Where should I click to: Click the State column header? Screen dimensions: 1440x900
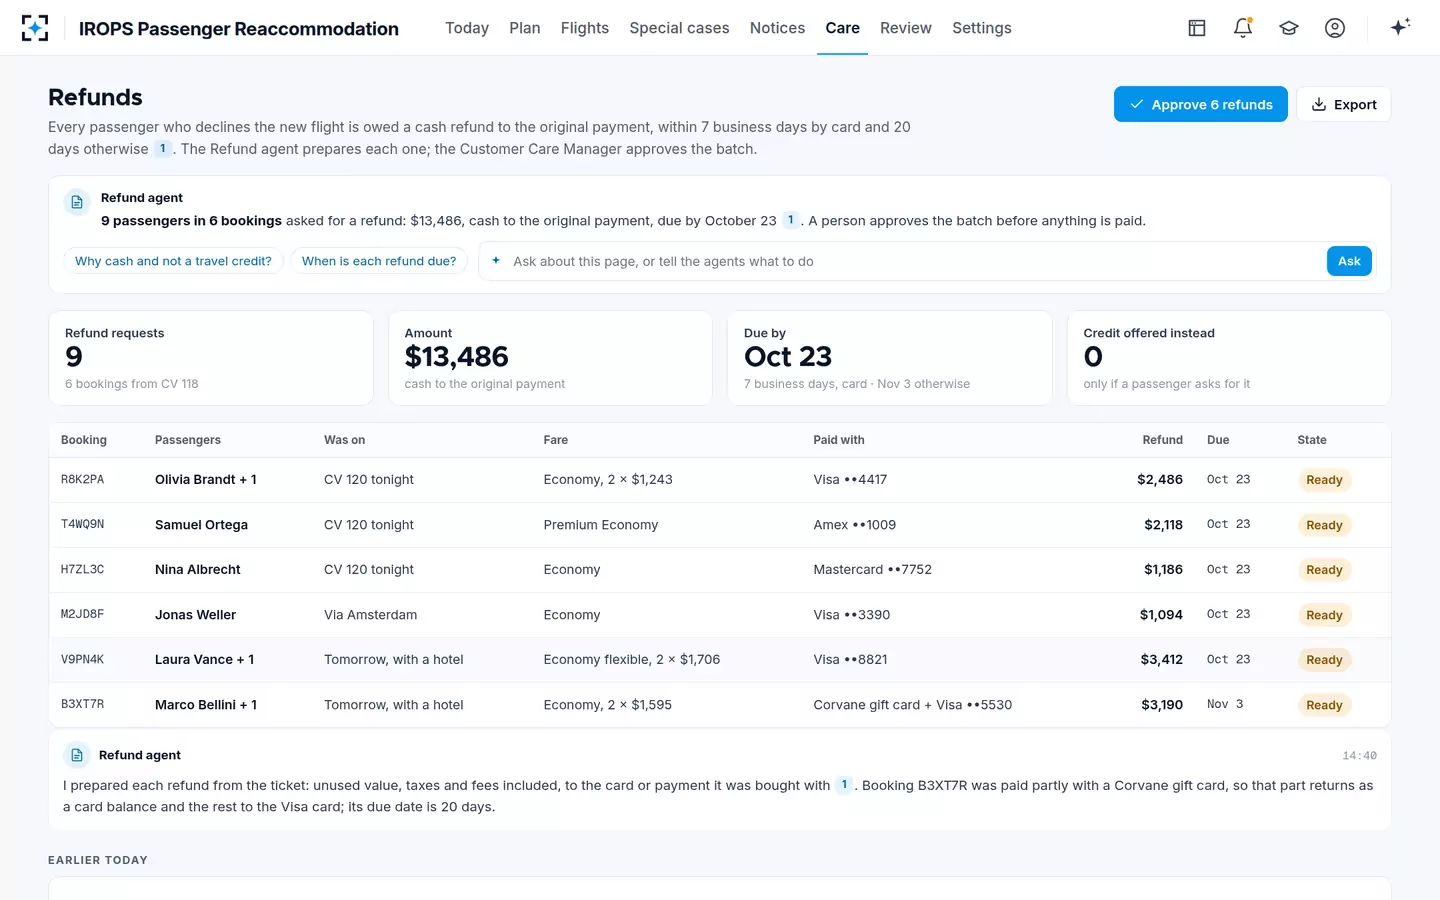coord(1312,440)
